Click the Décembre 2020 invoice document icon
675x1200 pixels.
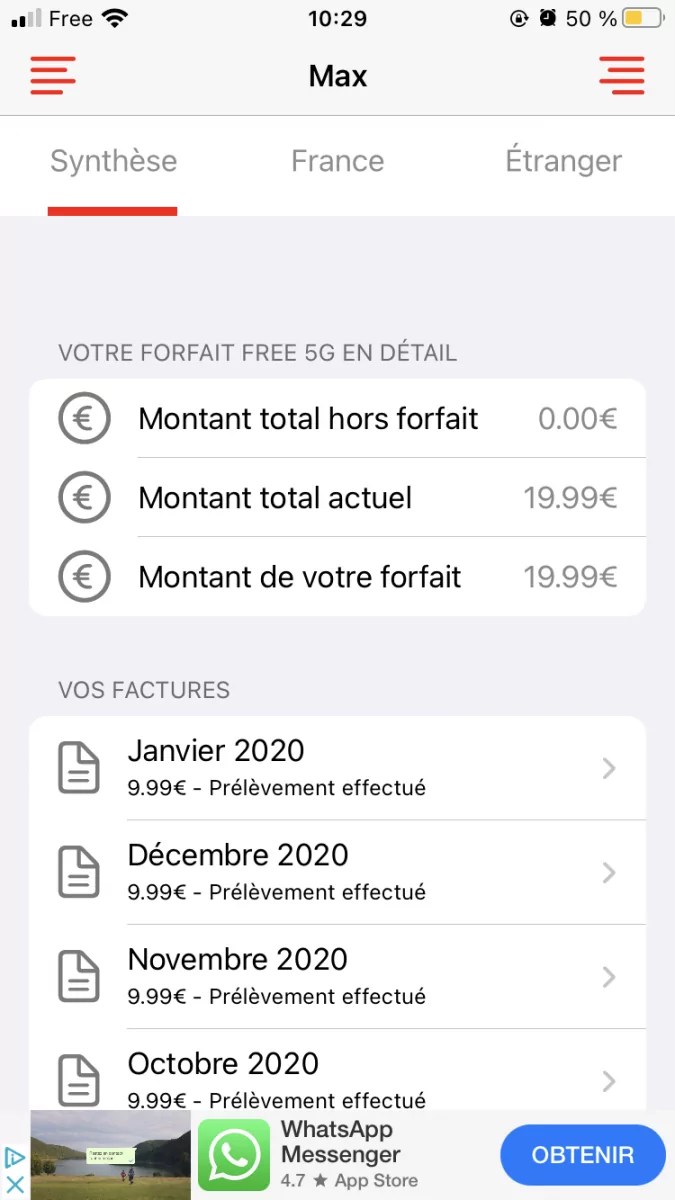pos(79,871)
